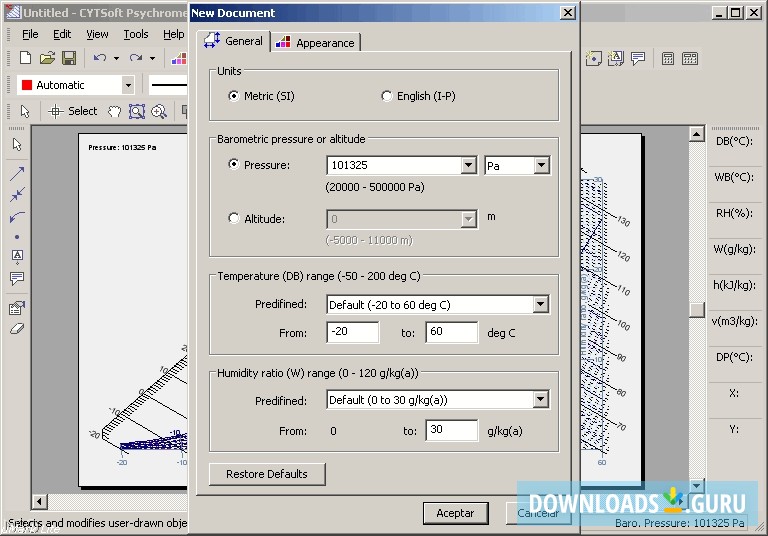Image resolution: width=768 pixels, height=536 pixels.
Task: Click the Undo arrow icon
Action: [x=100, y=58]
